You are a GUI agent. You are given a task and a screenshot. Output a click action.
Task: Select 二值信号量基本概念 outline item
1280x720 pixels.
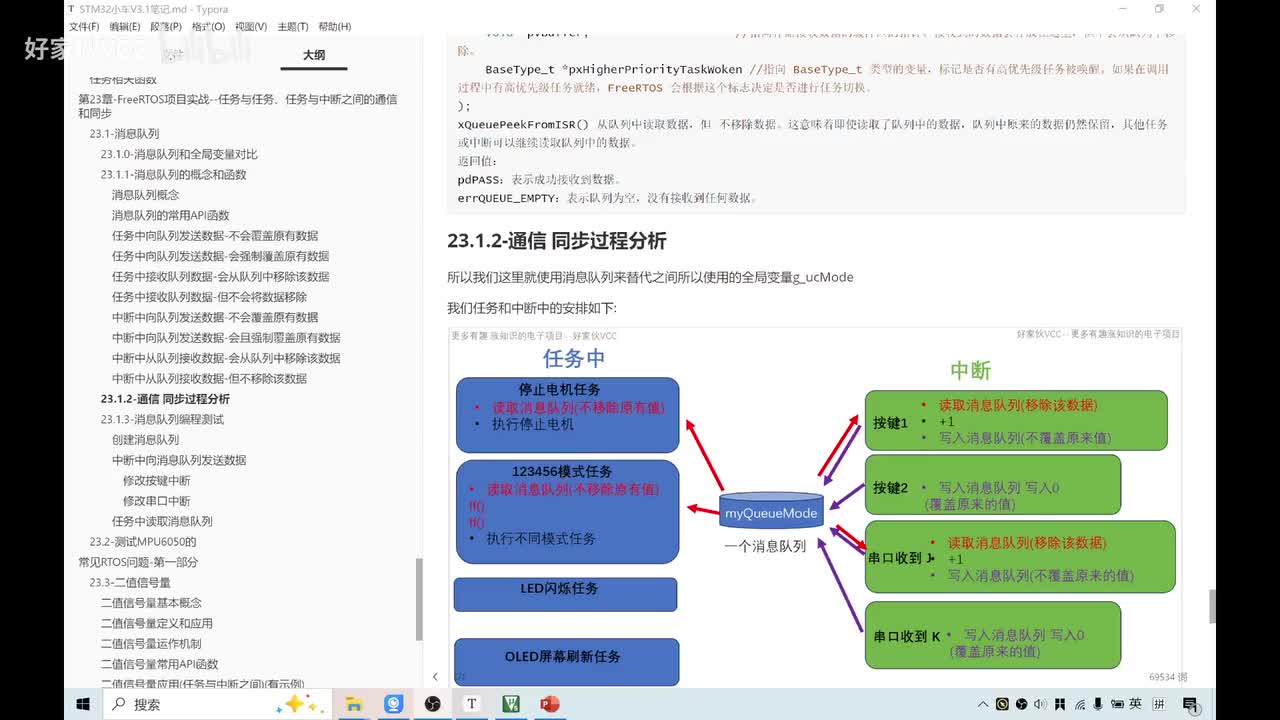click(x=151, y=603)
